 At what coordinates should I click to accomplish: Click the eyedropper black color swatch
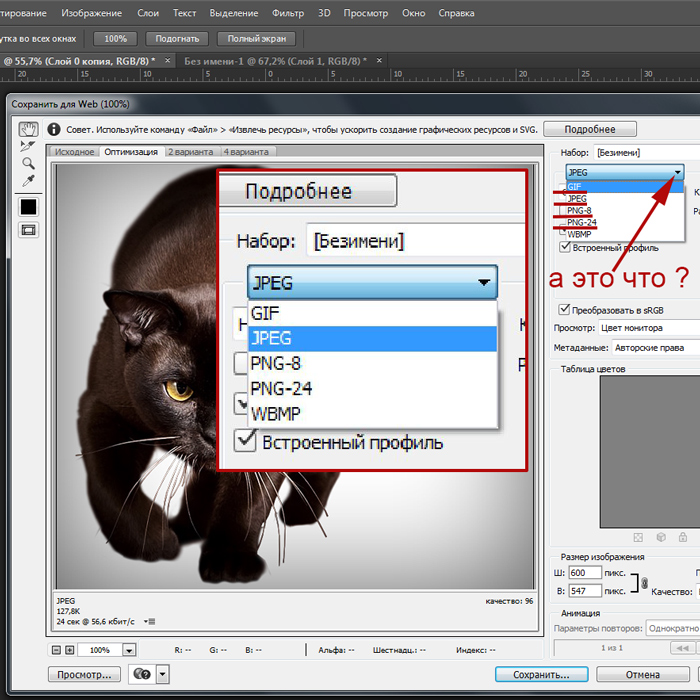[x=29, y=207]
